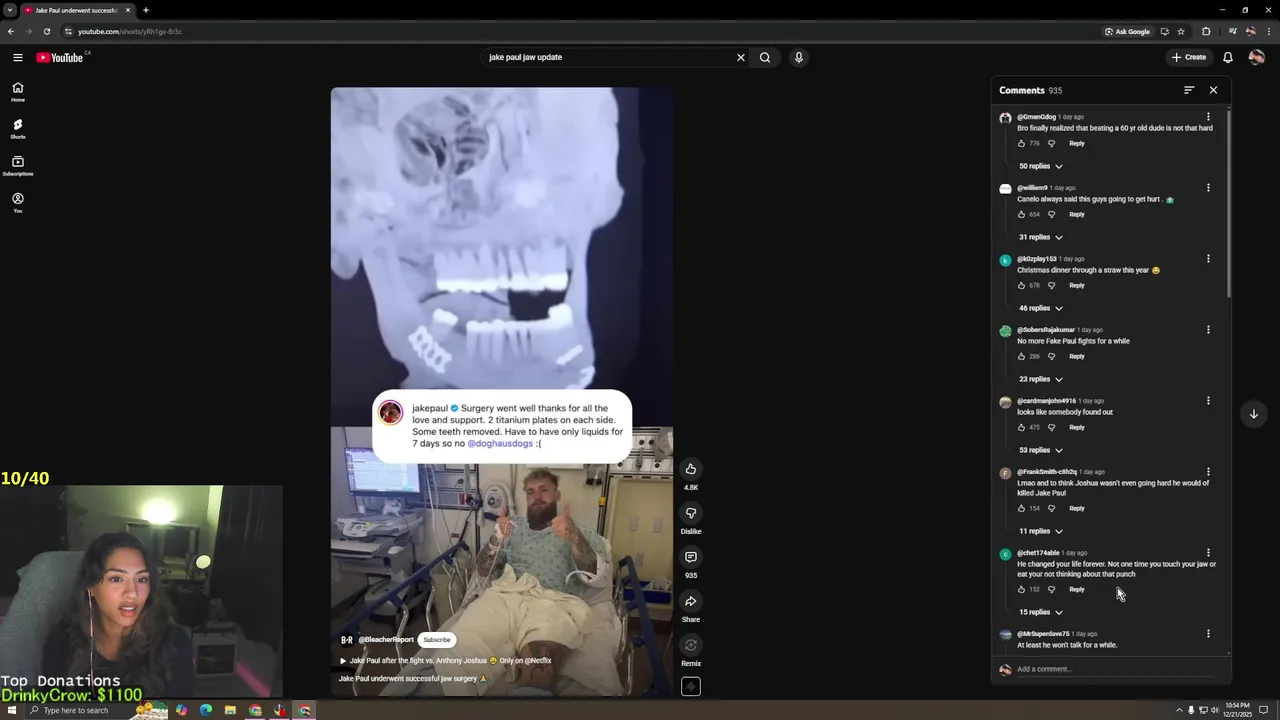Dislike @williem9's Canelo comment
Viewport: 1280px width, 720px height.
(x=1051, y=214)
